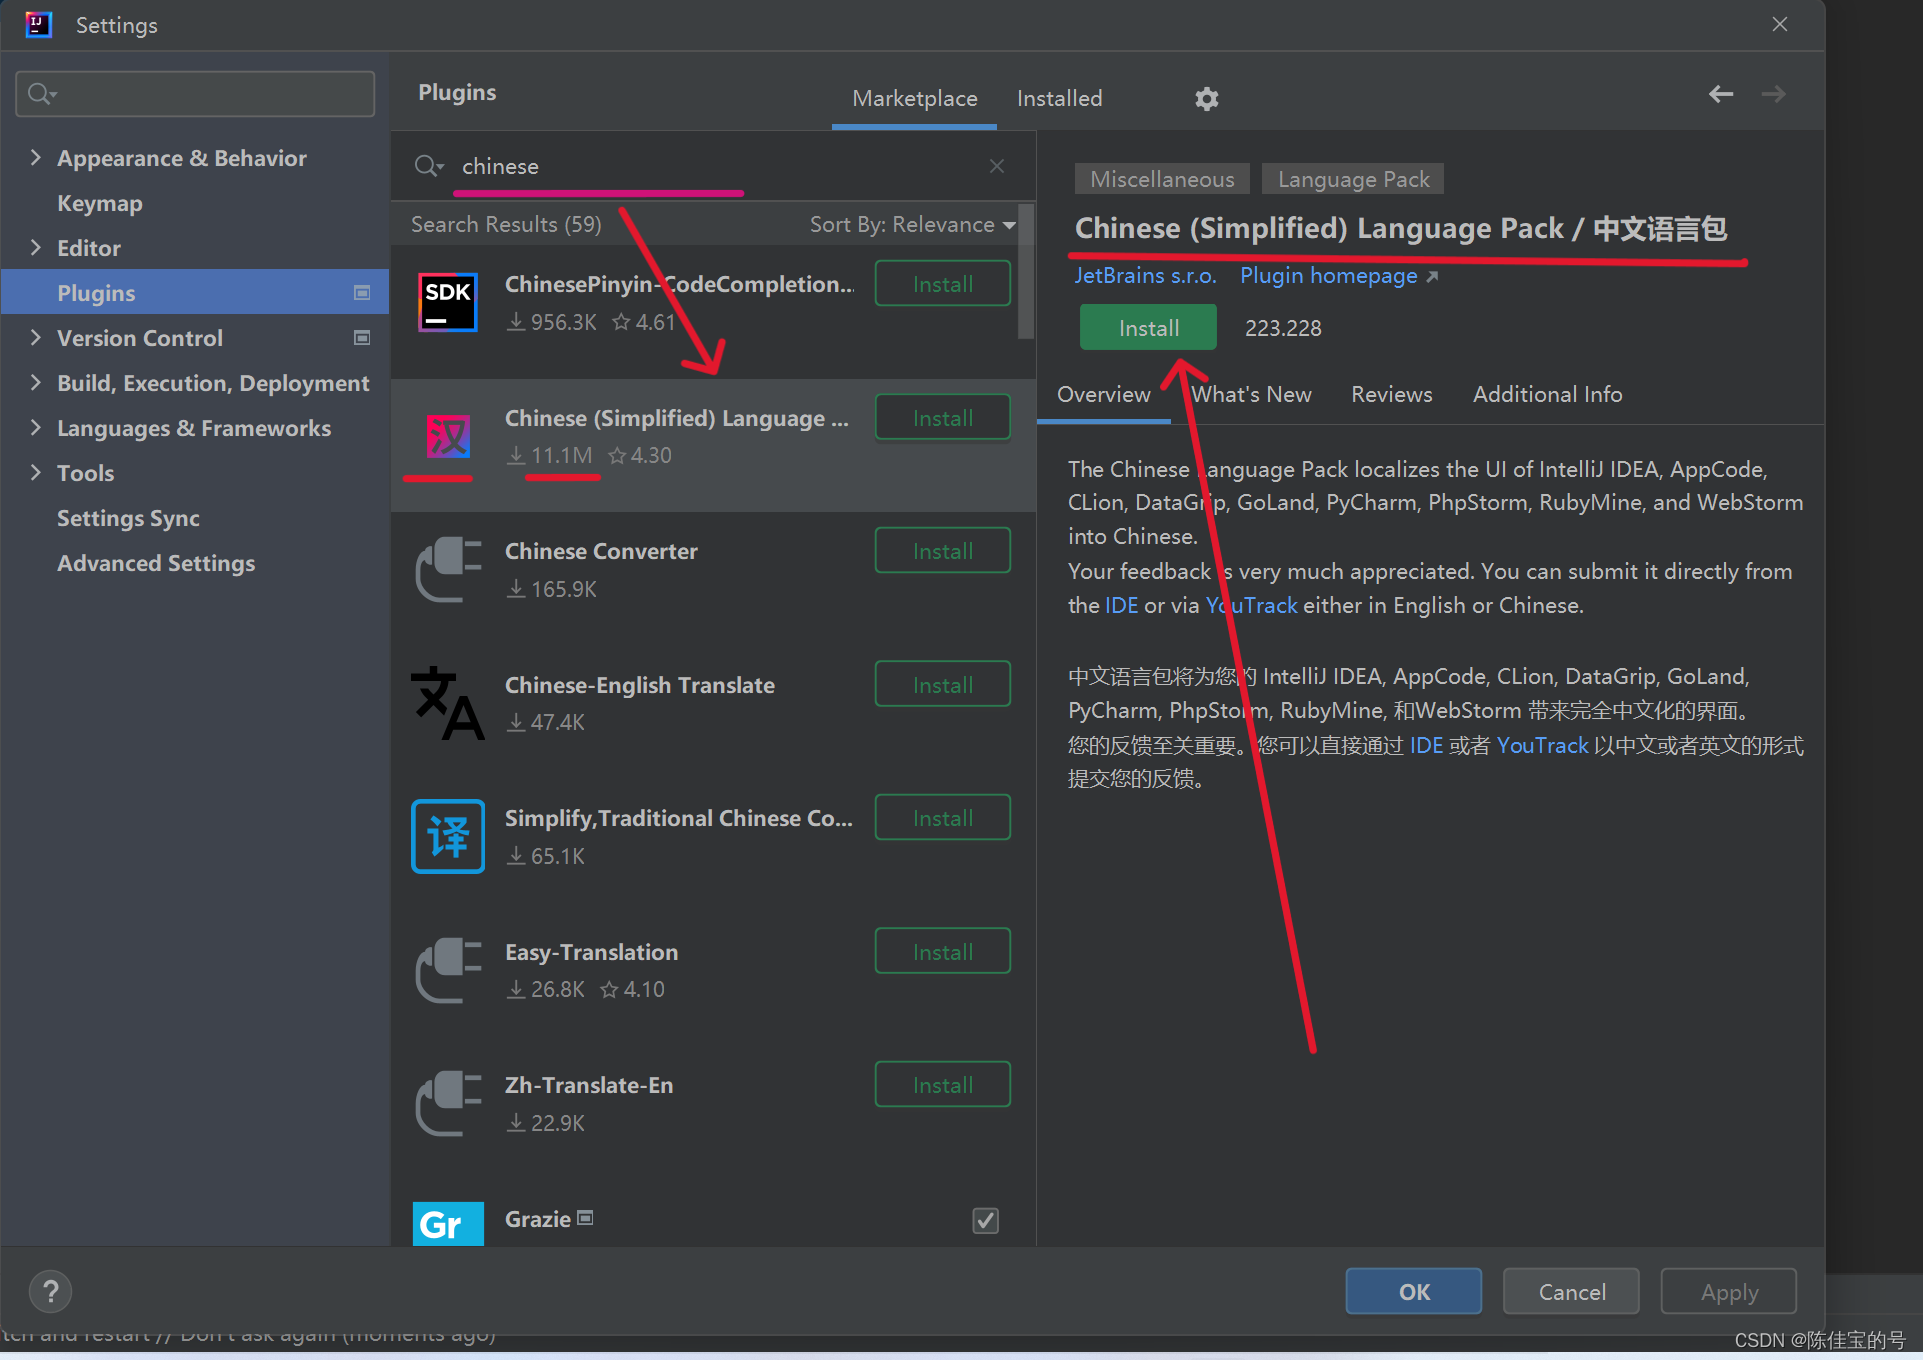This screenshot has height=1360, width=1923.
Task: Click the back navigation arrow
Action: 1720,94
